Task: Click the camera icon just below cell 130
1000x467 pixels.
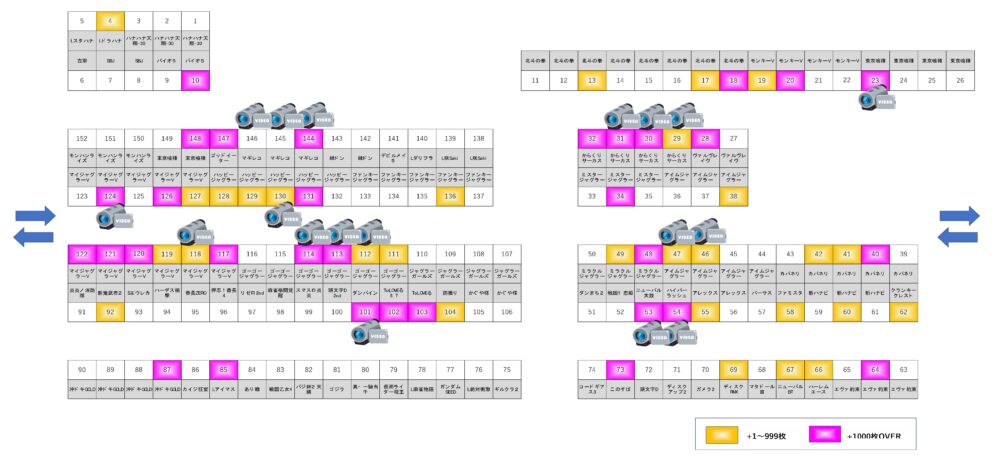Action: [x=283, y=216]
